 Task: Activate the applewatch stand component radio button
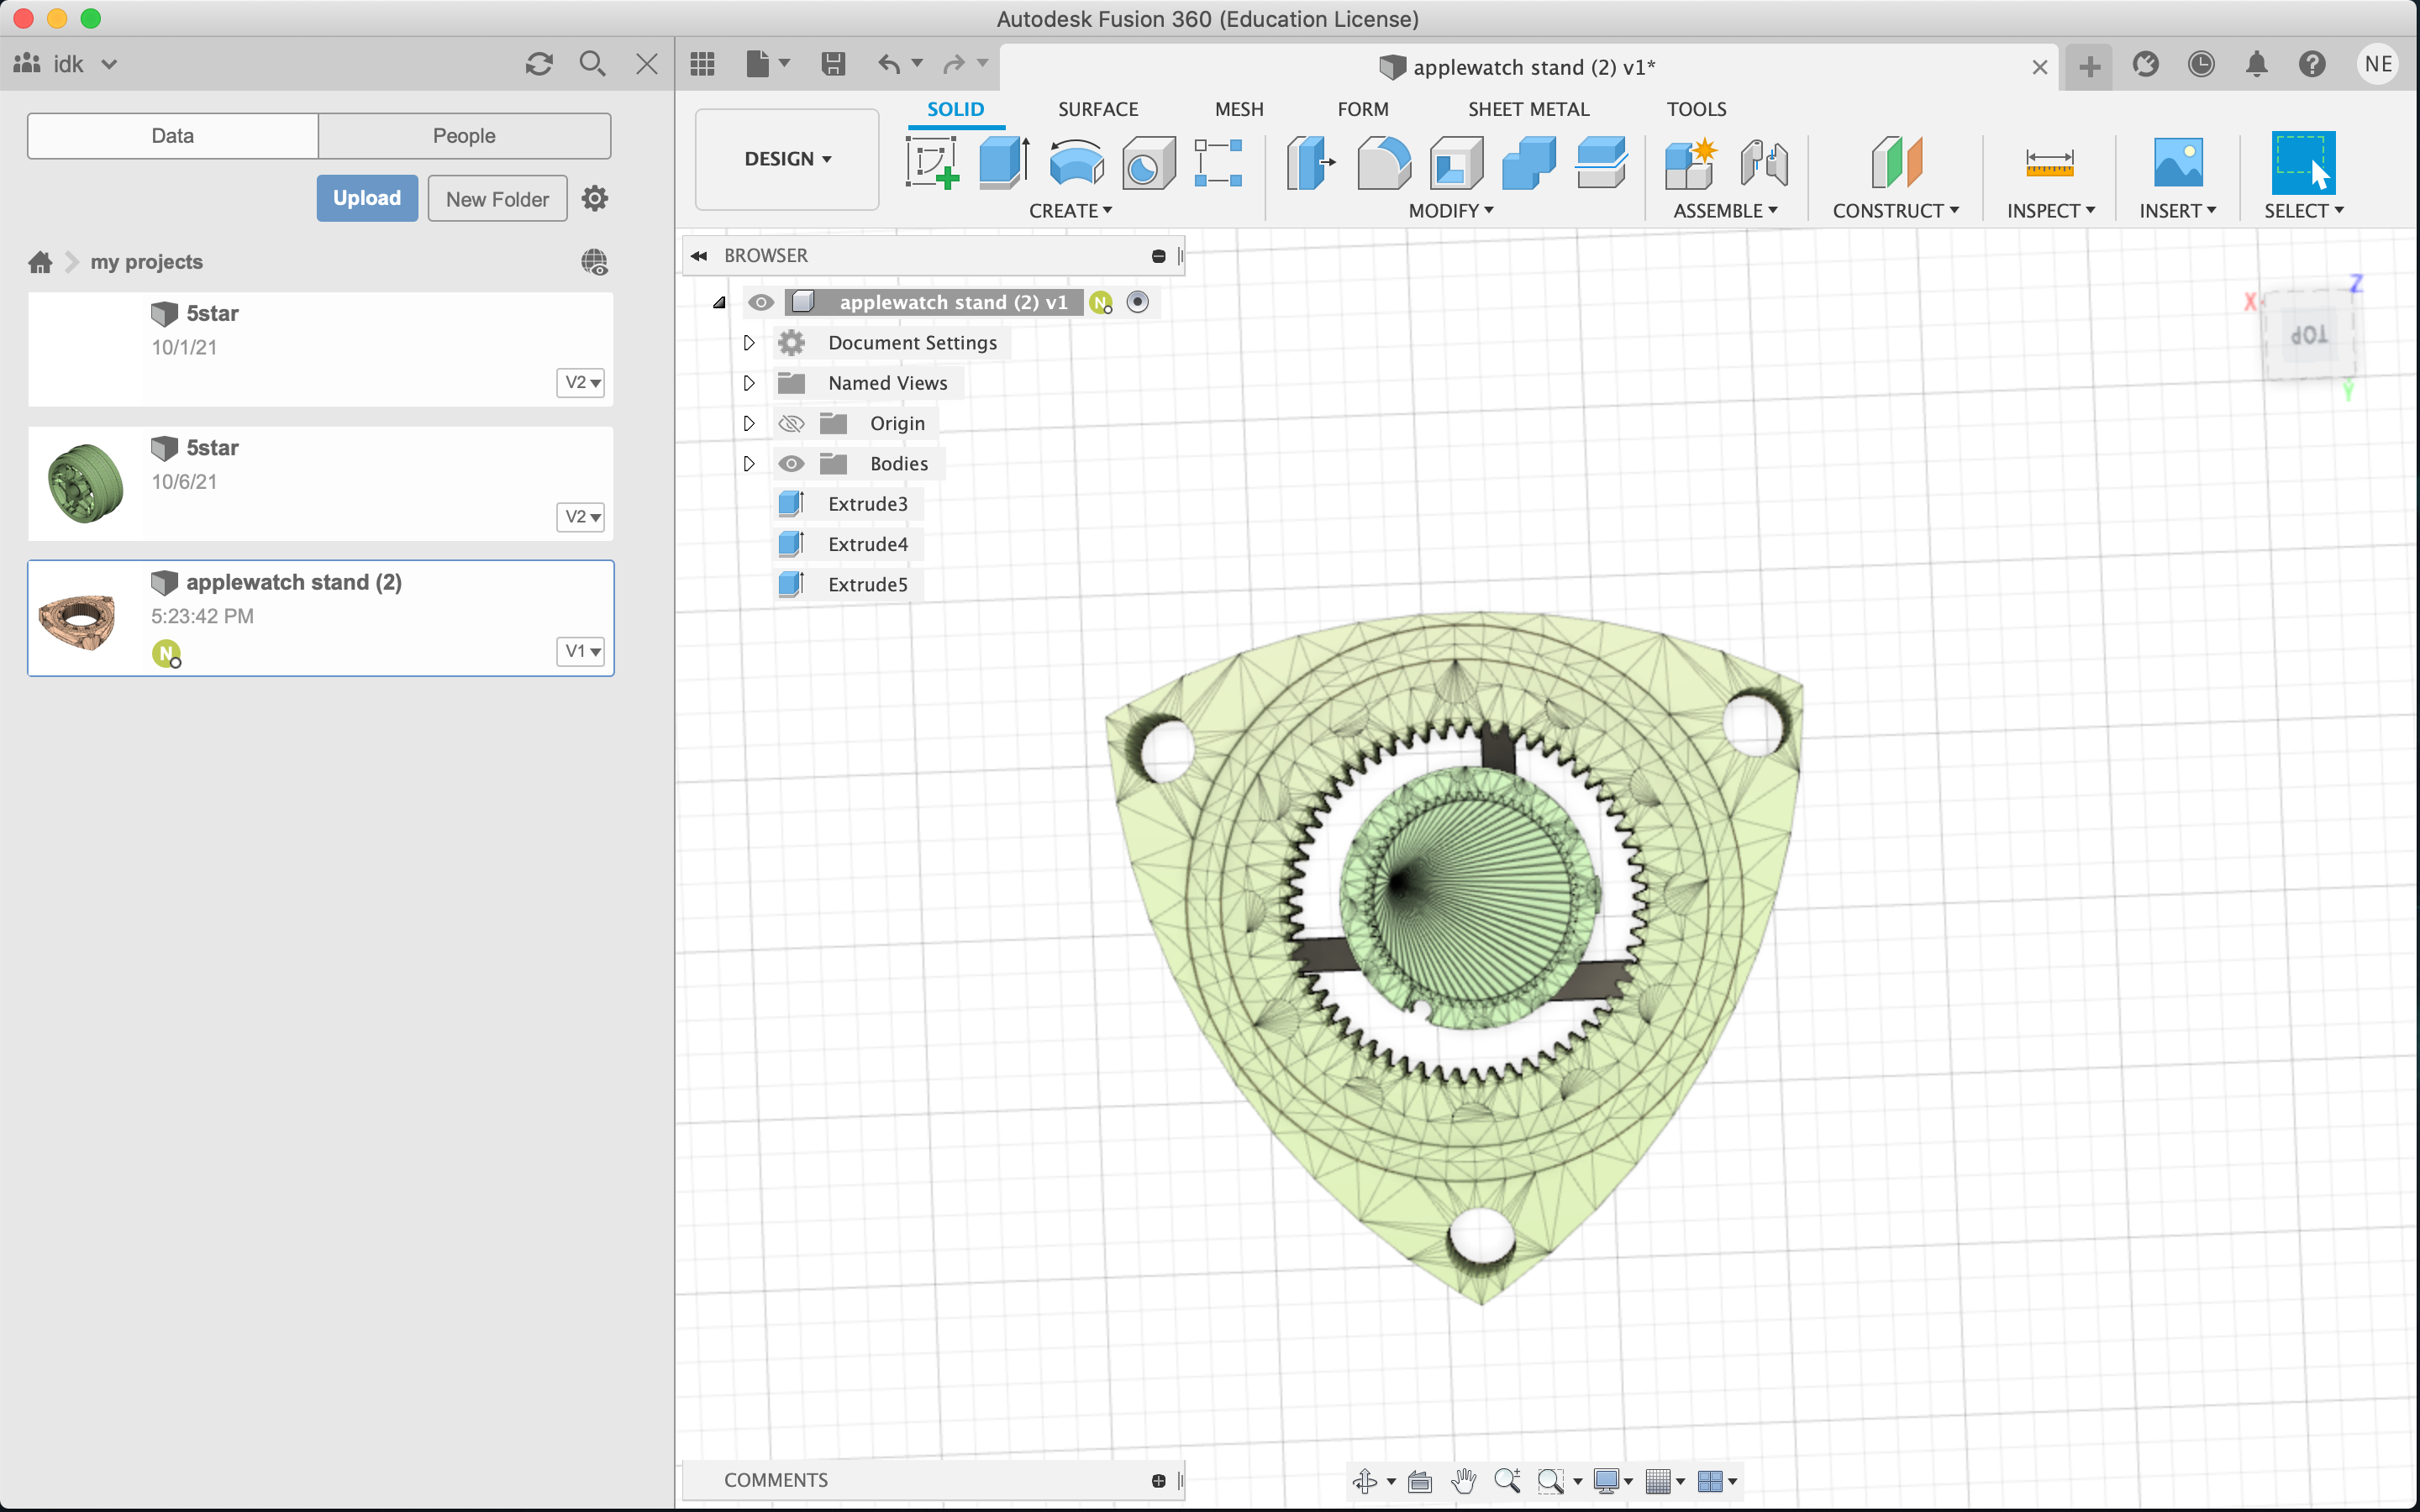(1137, 302)
